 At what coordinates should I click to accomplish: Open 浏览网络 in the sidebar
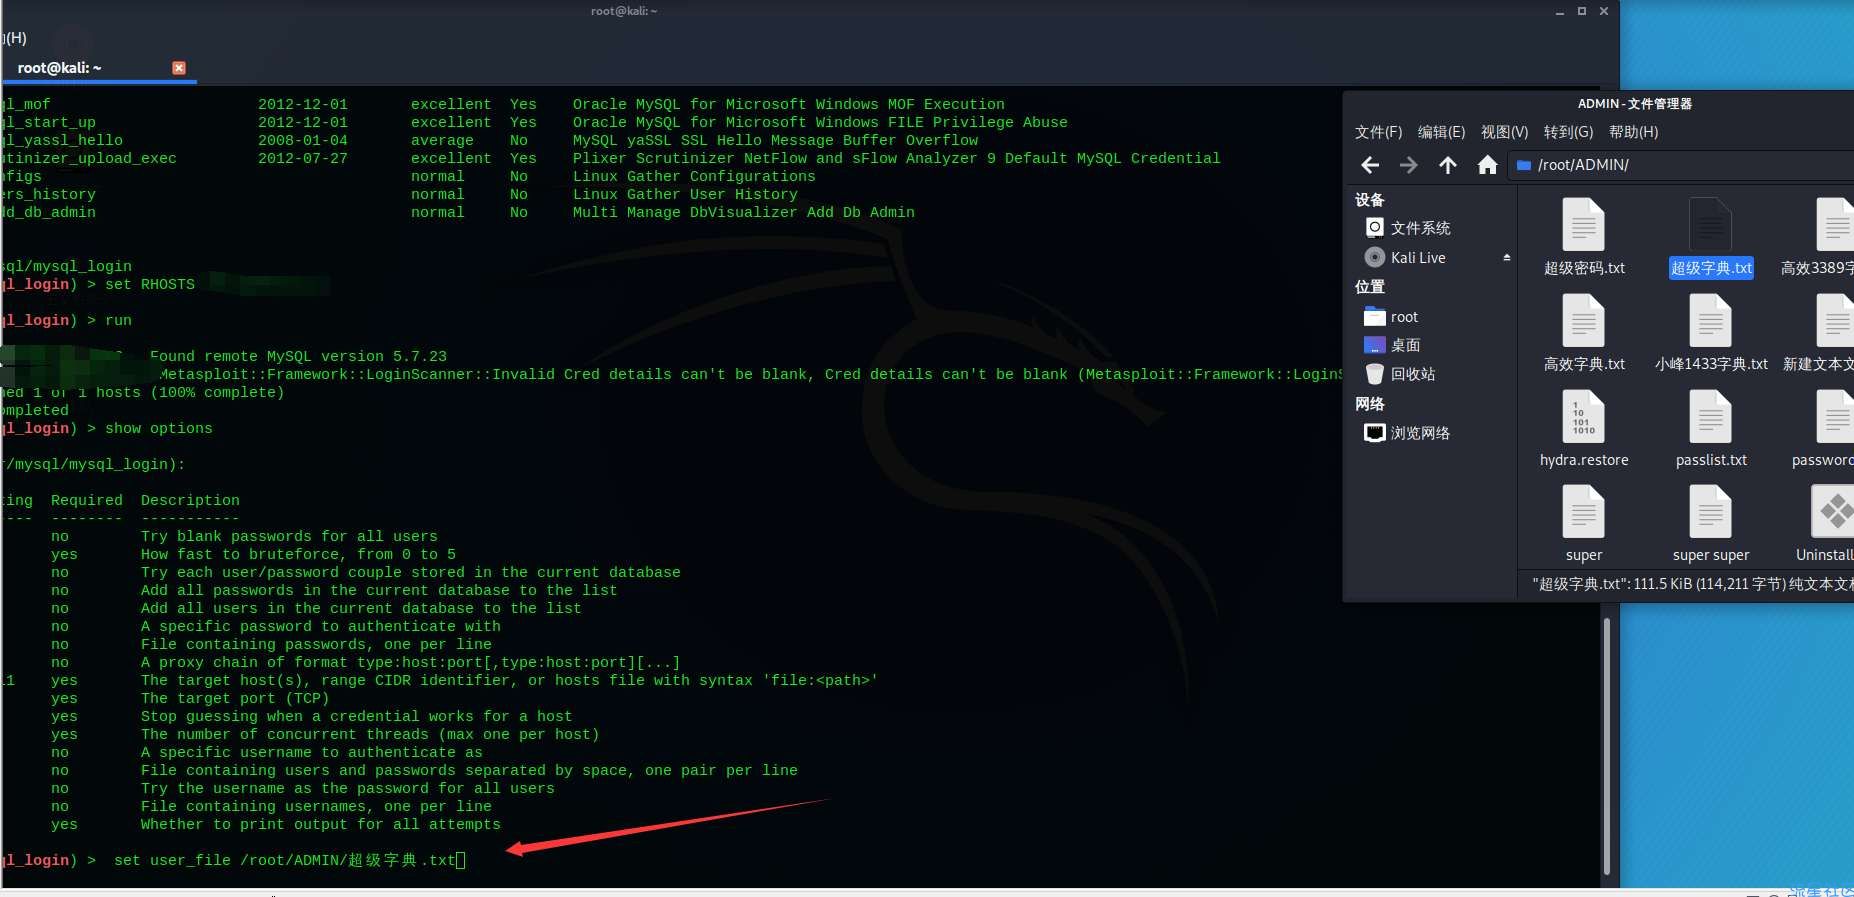coord(1407,433)
